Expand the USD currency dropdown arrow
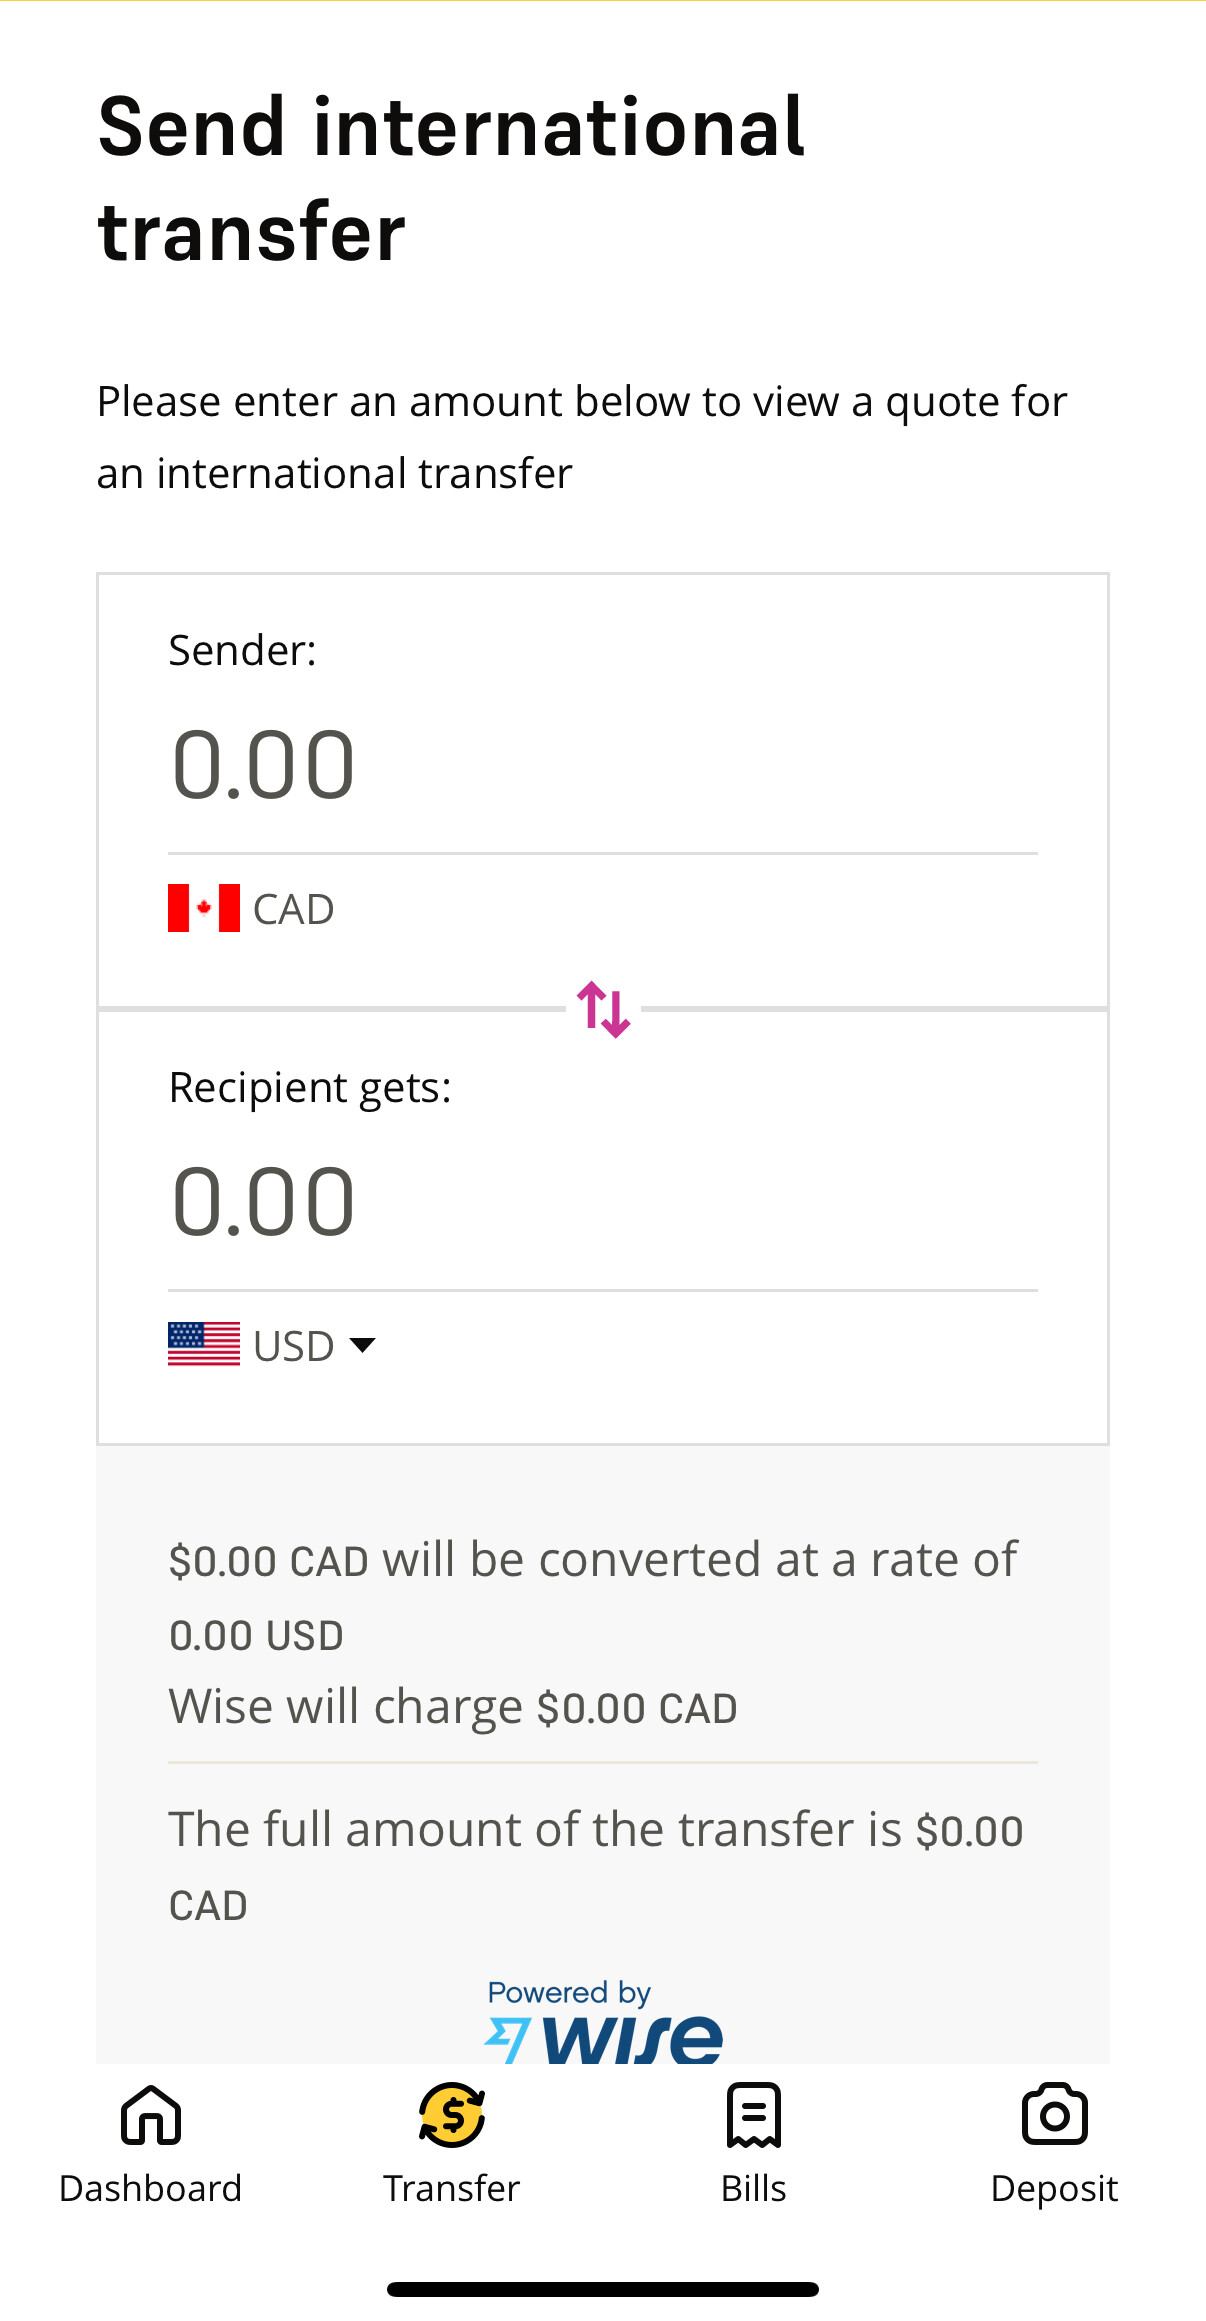This screenshot has height=2321, width=1206. pyautogui.click(x=362, y=1345)
